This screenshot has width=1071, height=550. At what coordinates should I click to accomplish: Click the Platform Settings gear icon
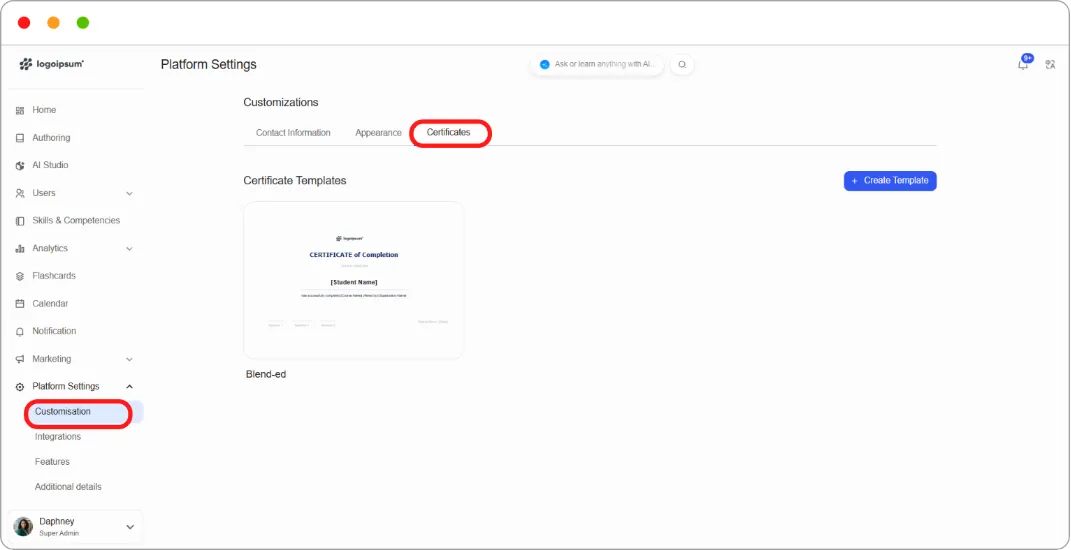click(20, 387)
